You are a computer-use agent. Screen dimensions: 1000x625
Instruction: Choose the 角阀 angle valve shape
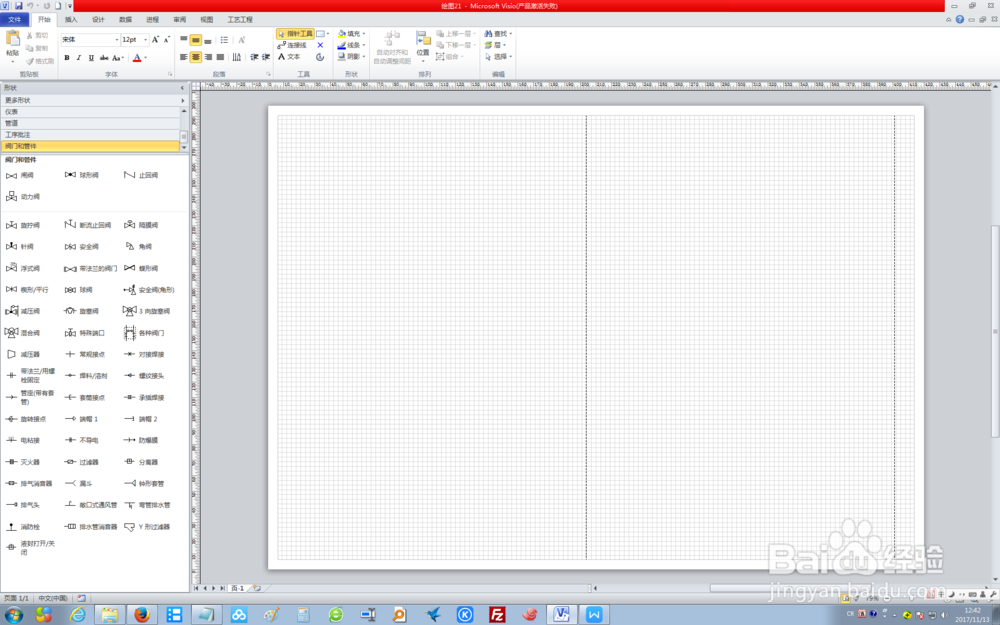coord(138,246)
